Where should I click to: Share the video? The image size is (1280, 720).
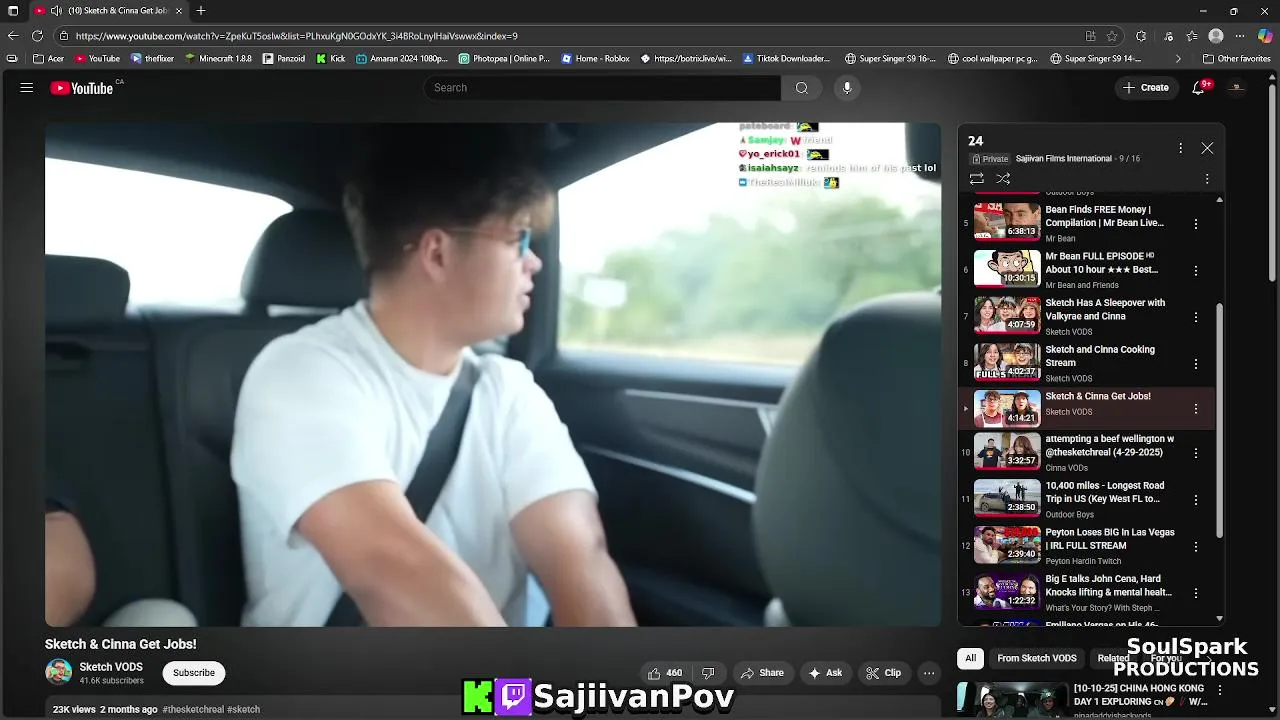click(x=763, y=673)
